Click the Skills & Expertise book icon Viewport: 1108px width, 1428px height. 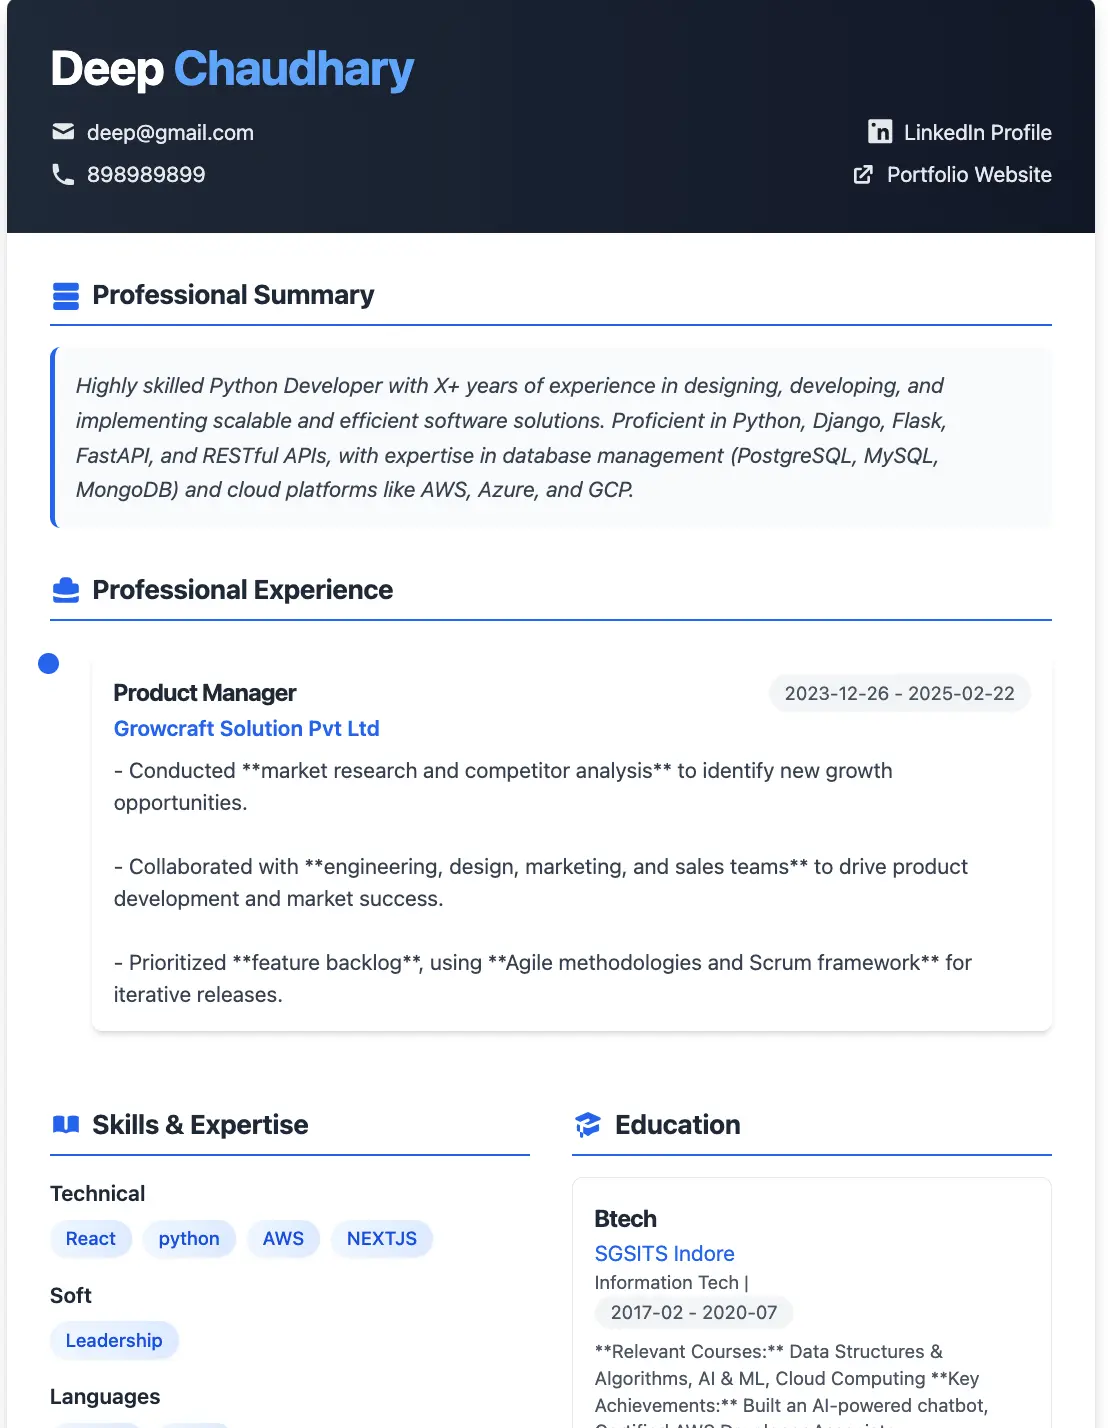point(66,1125)
